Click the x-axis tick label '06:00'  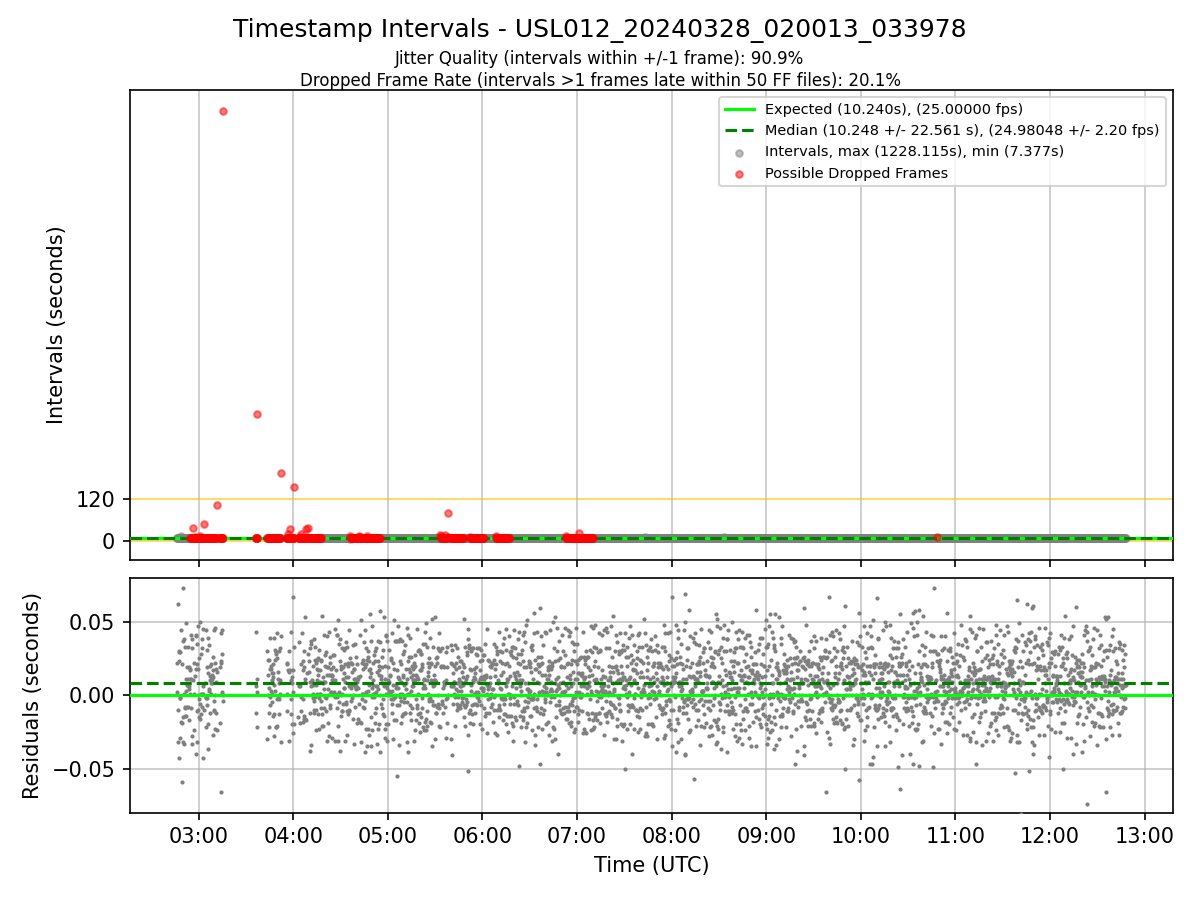click(x=482, y=834)
